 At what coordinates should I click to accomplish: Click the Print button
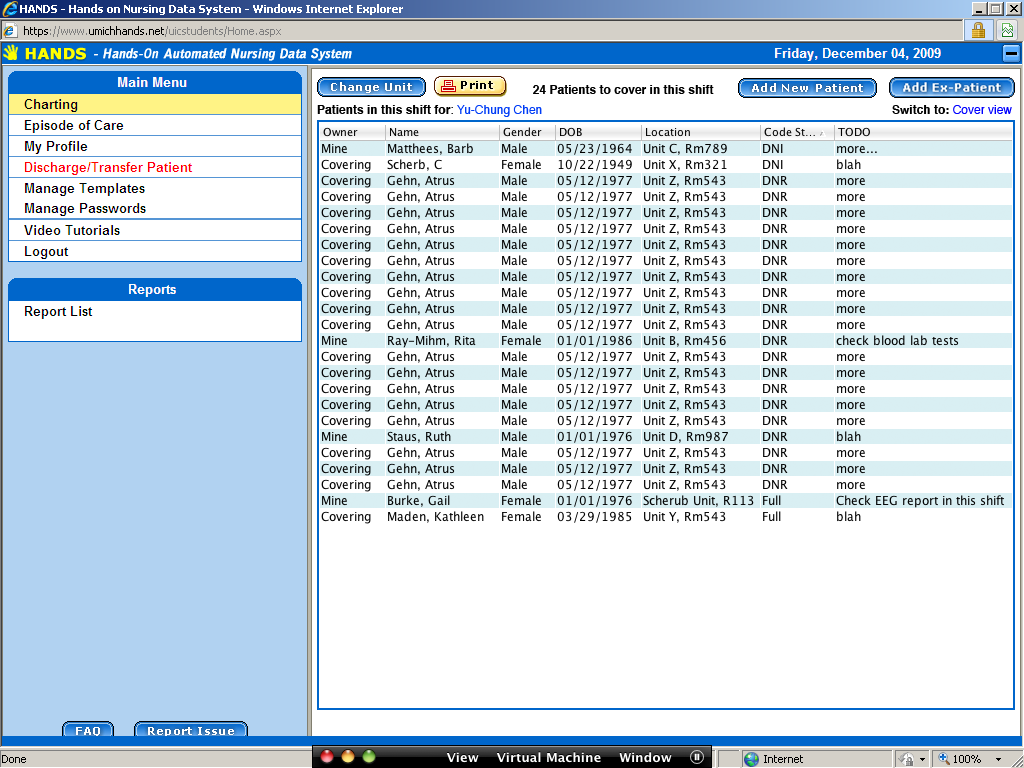point(470,86)
